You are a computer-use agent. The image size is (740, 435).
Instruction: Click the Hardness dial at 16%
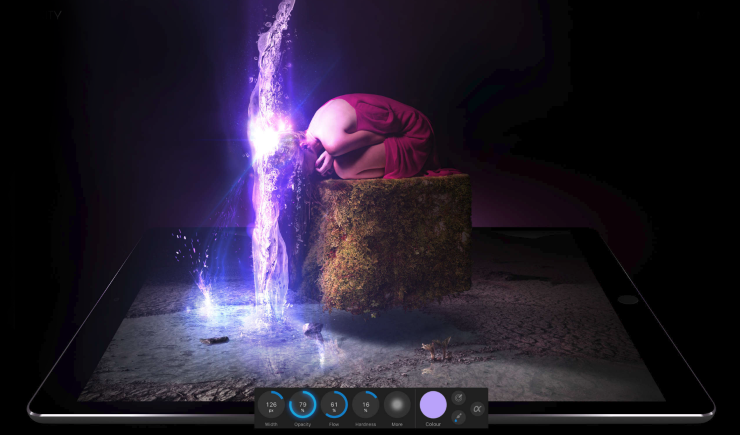pos(366,405)
